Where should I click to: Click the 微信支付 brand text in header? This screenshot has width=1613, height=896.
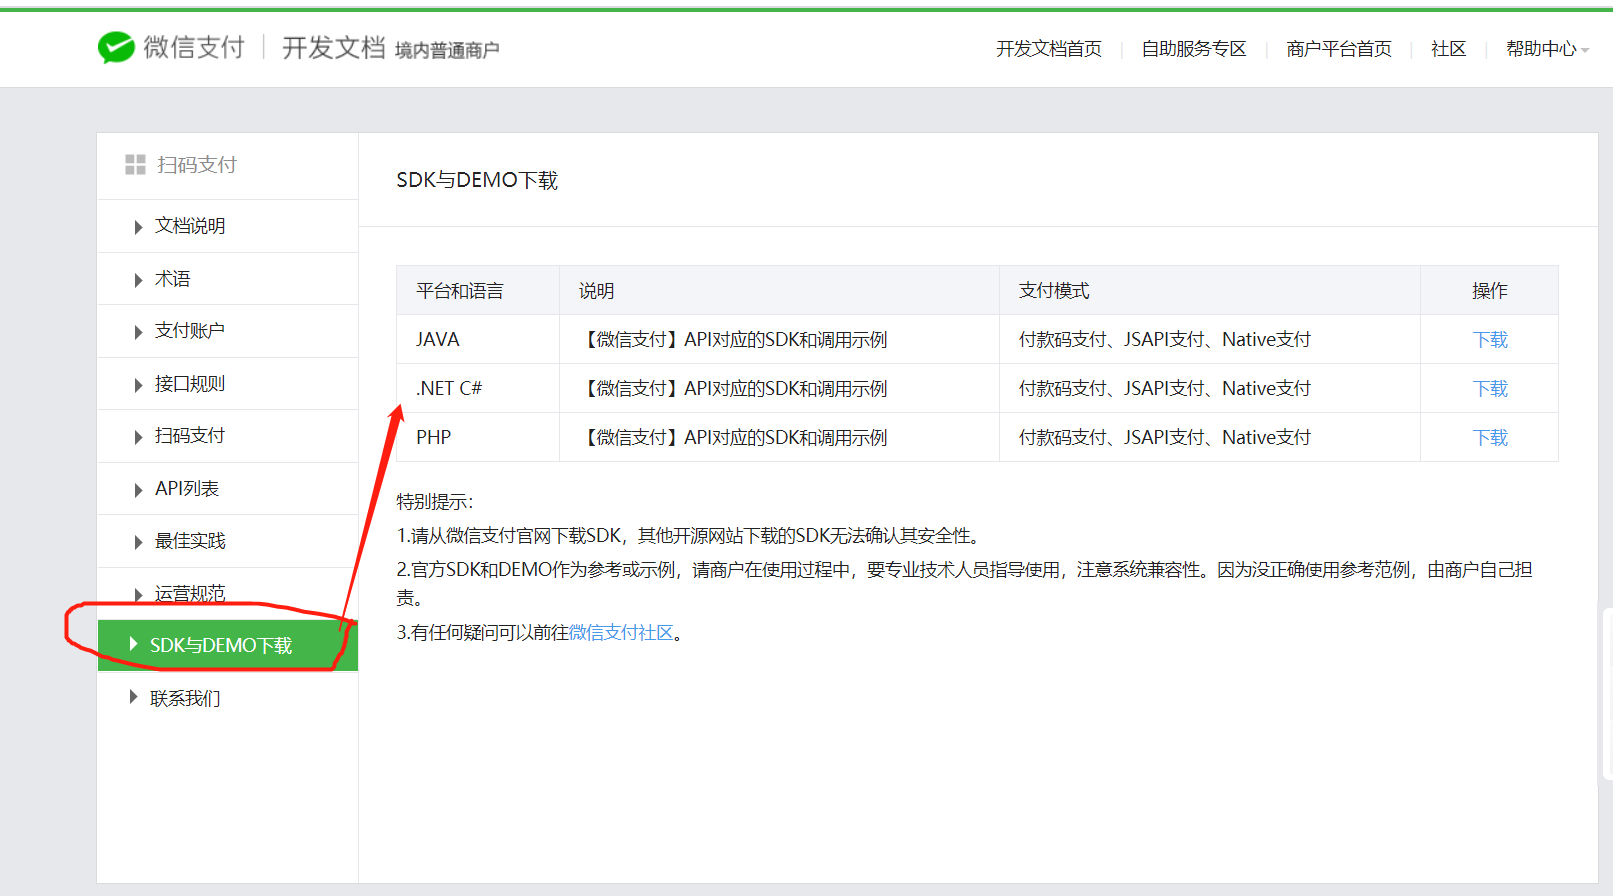pos(194,47)
